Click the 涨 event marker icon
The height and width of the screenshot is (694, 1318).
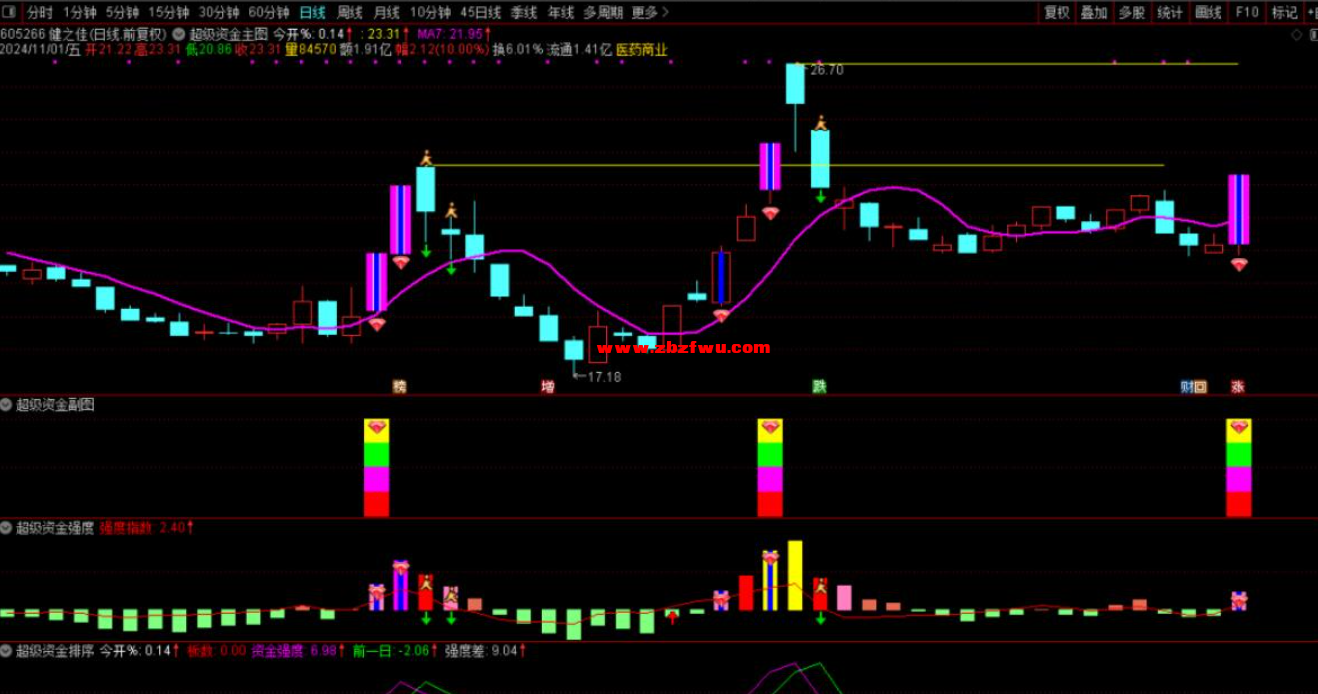click(1238, 387)
